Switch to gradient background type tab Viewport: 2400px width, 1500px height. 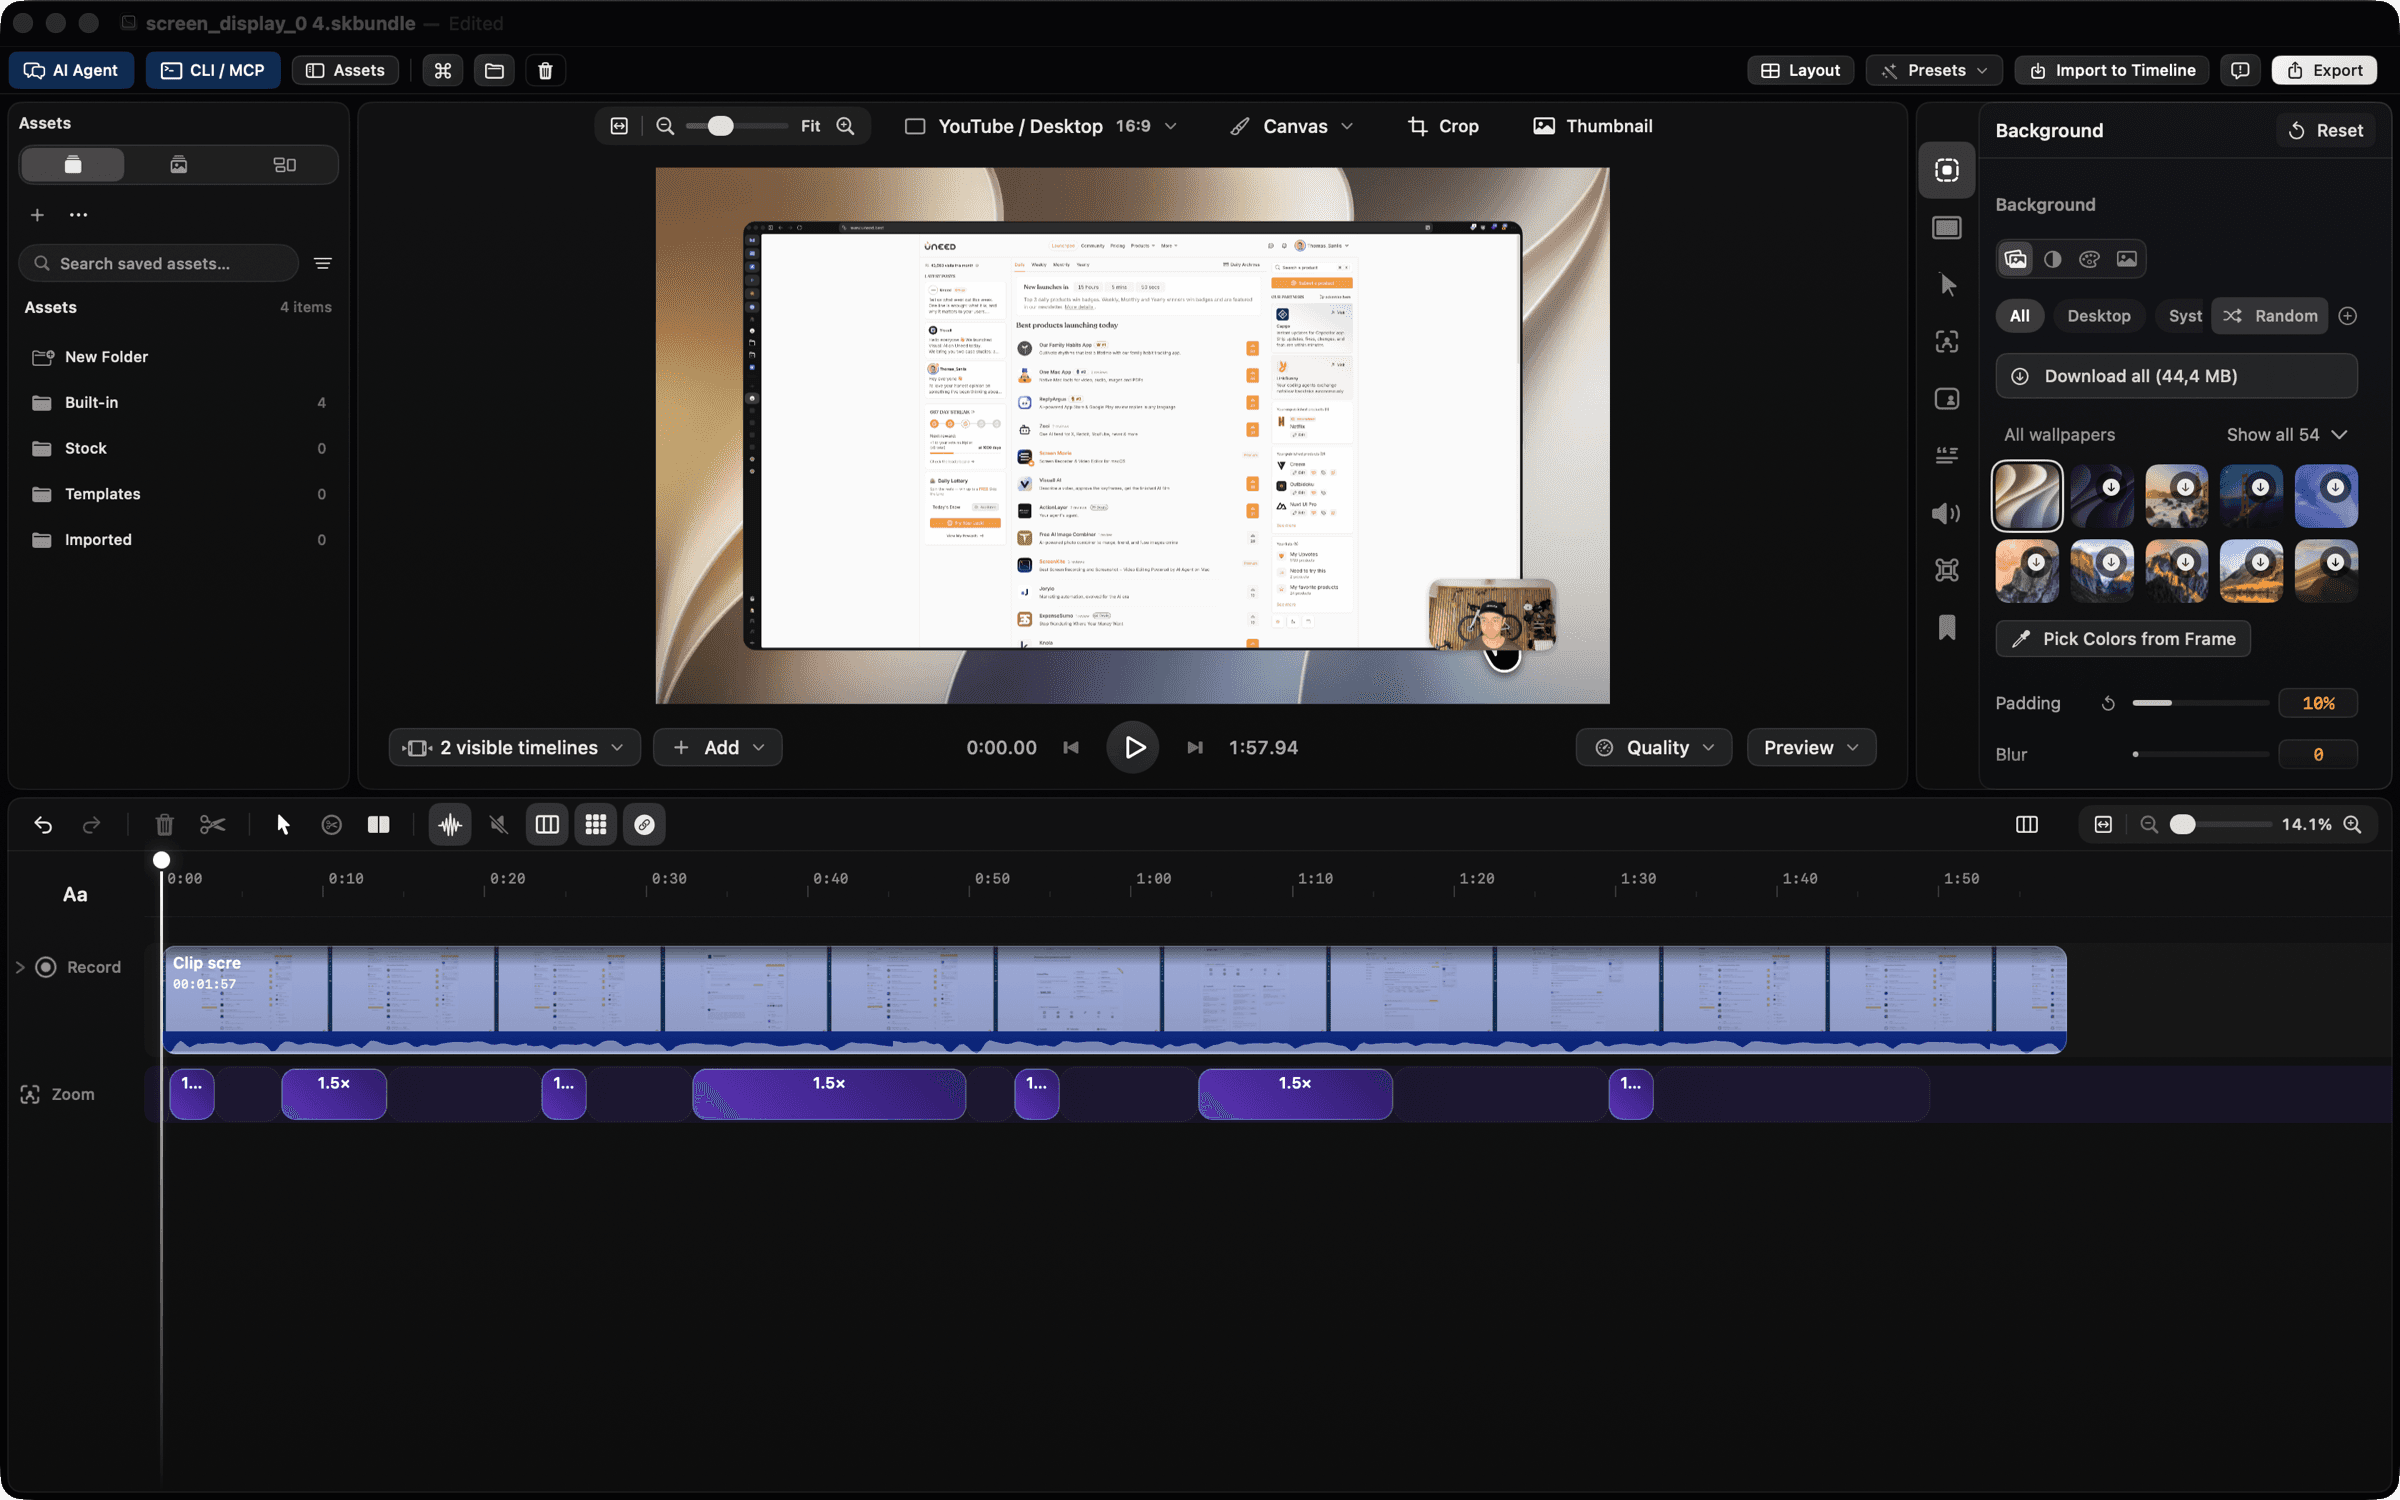pos(2052,259)
